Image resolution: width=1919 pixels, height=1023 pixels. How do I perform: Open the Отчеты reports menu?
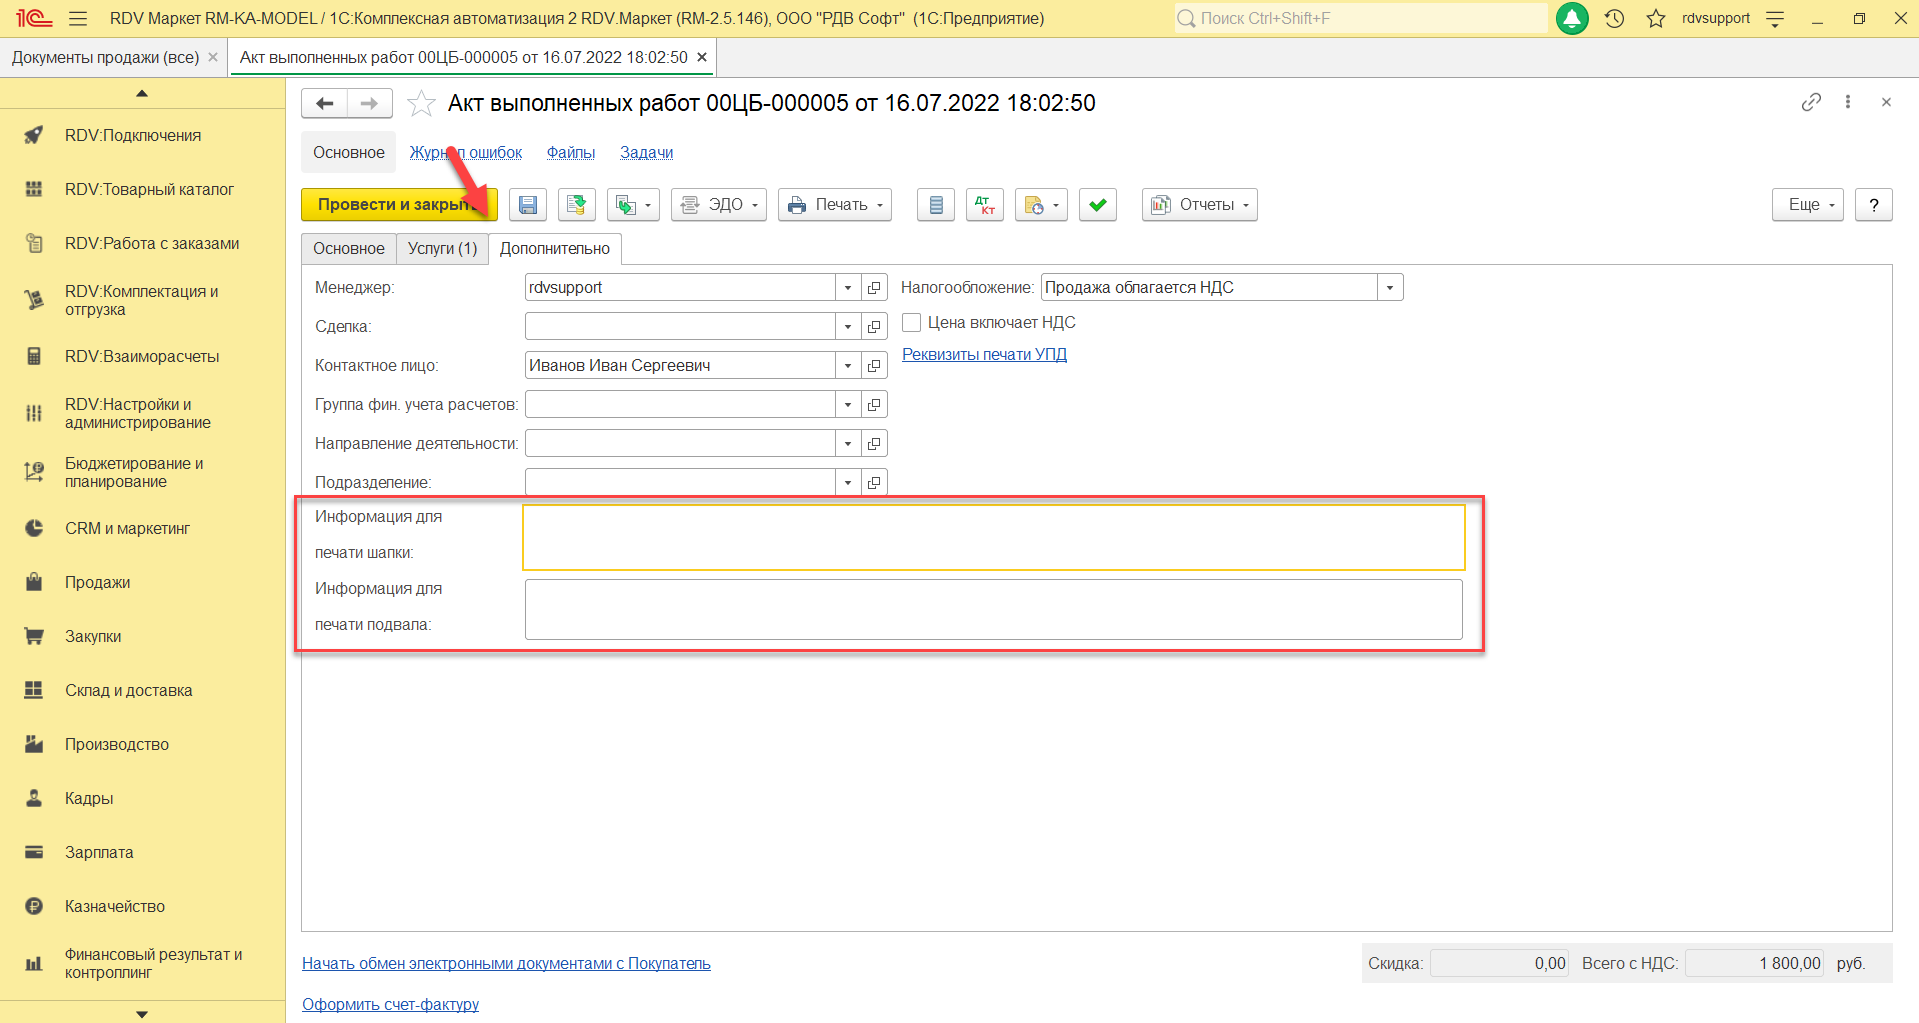click(1200, 205)
